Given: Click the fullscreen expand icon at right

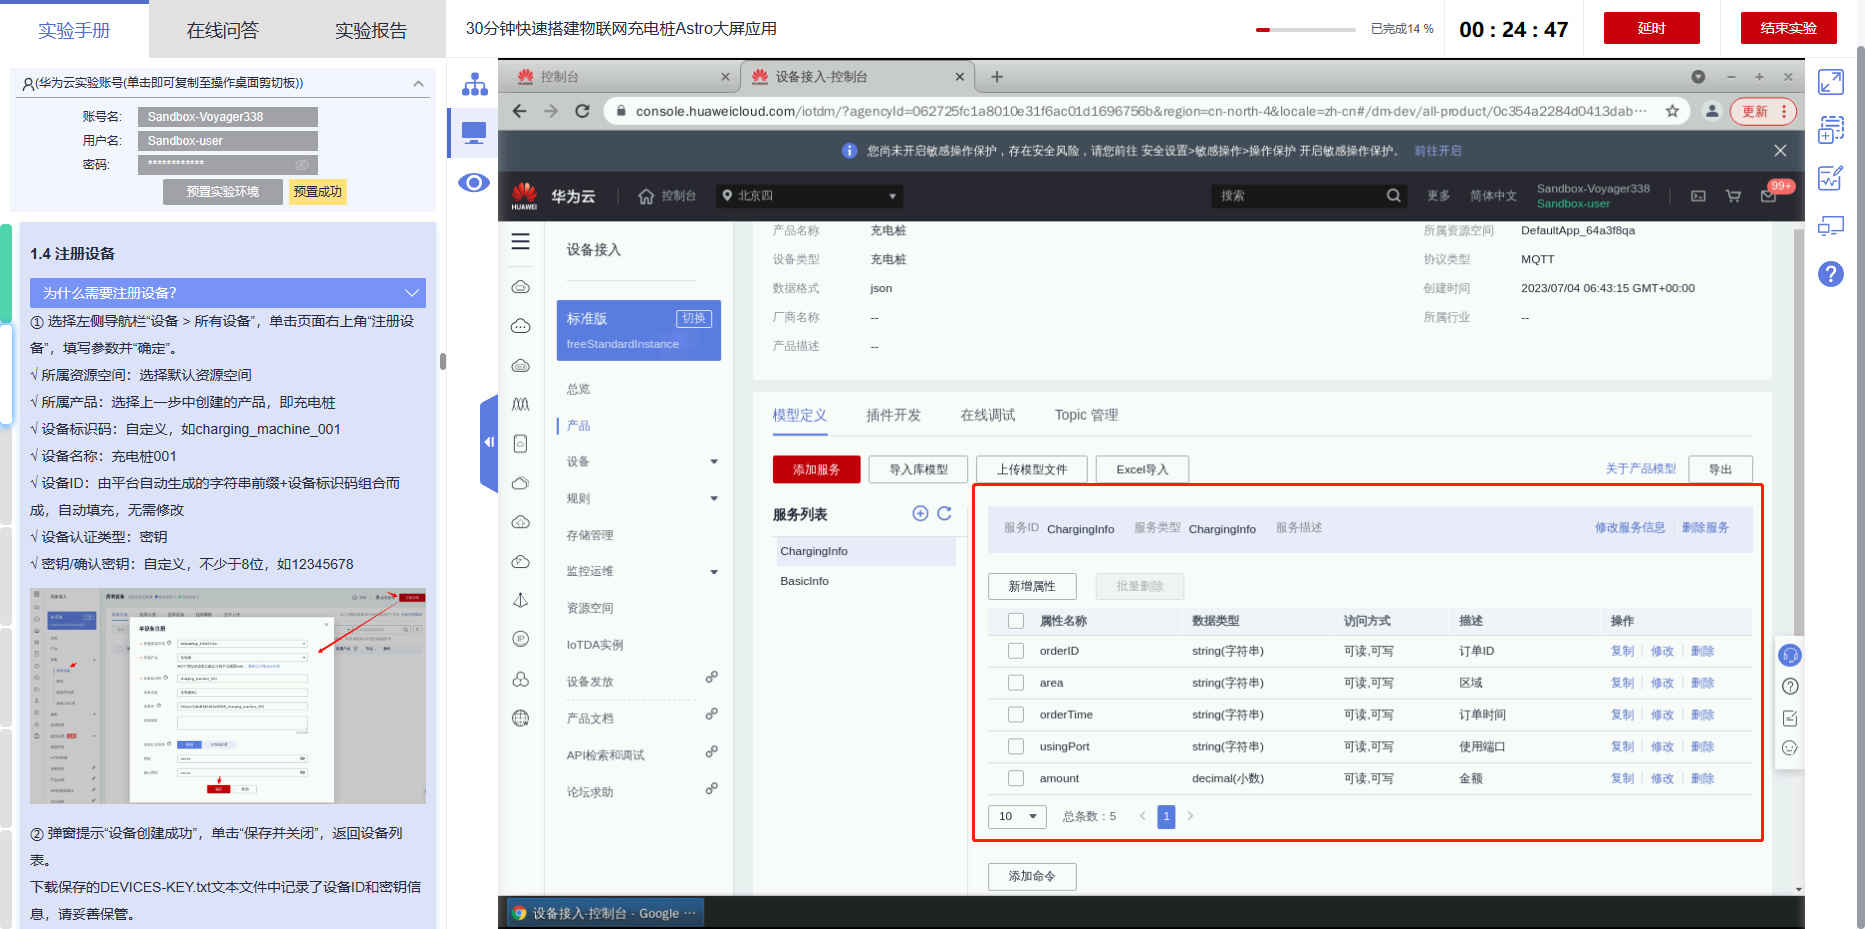Looking at the screenshot, I should (1830, 82).
